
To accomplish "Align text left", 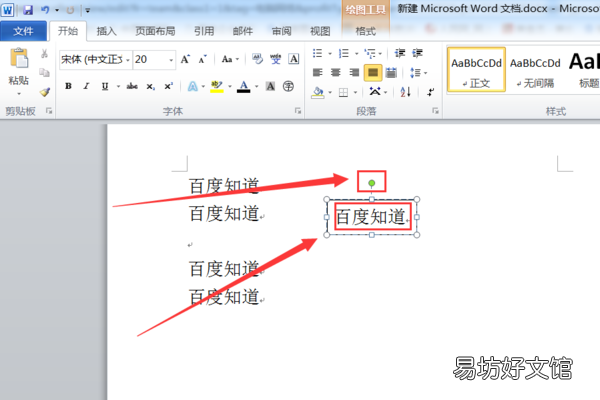I will 318,72.
